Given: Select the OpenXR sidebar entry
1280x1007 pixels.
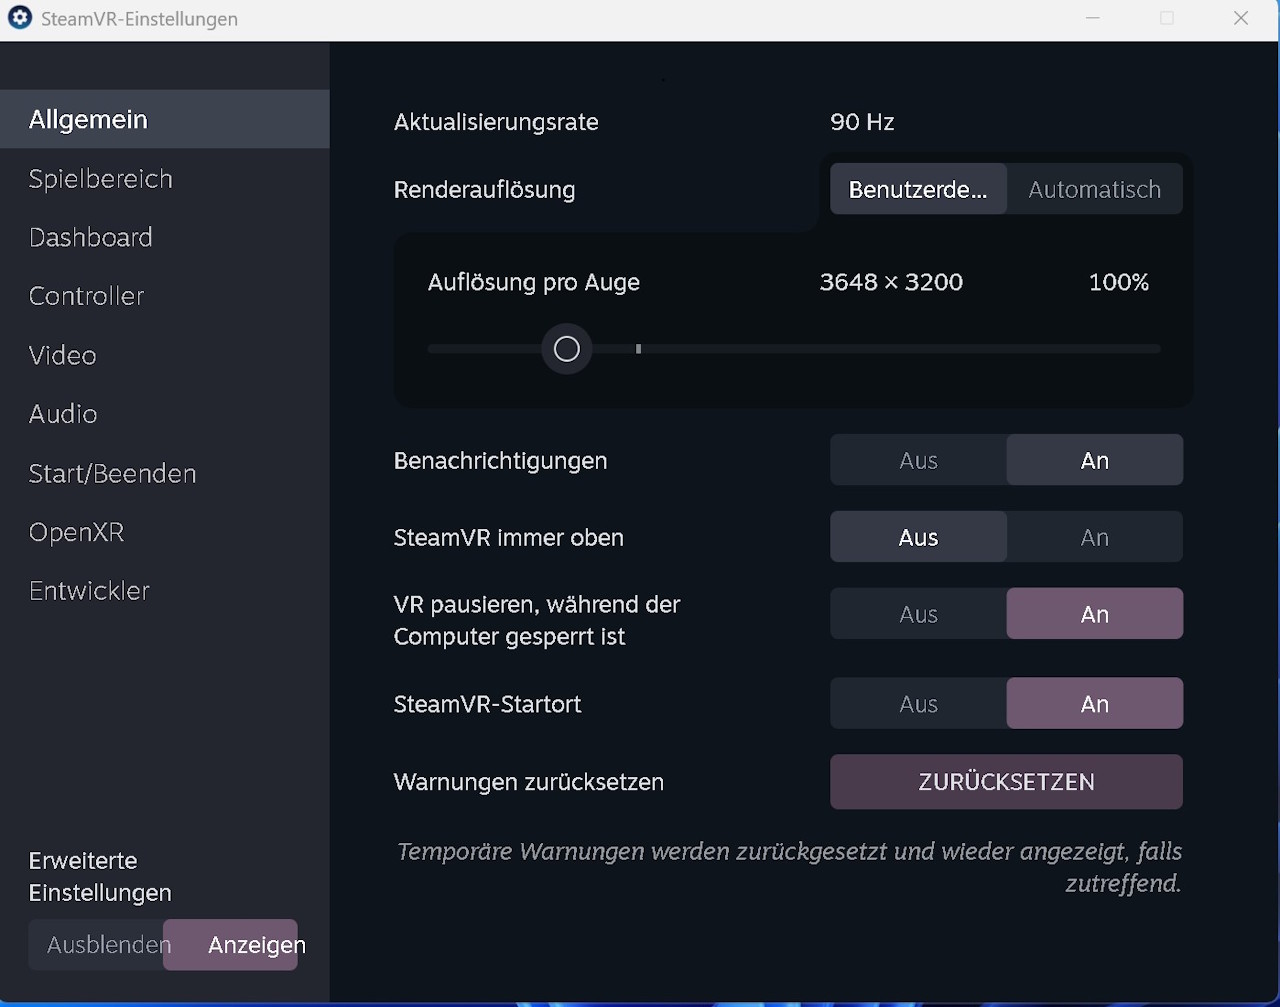Looking at the screenshot, I should click(77, 533).
